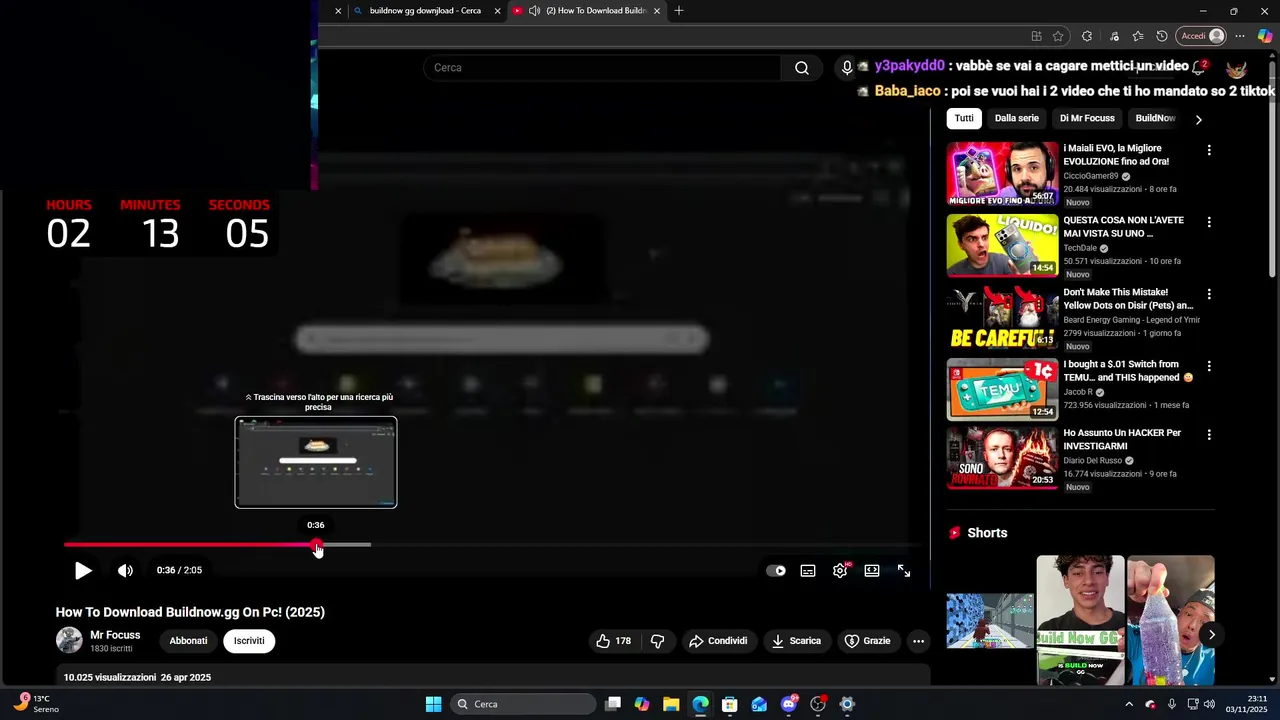Click the YouTube search field Cerca

pos(602,67)
